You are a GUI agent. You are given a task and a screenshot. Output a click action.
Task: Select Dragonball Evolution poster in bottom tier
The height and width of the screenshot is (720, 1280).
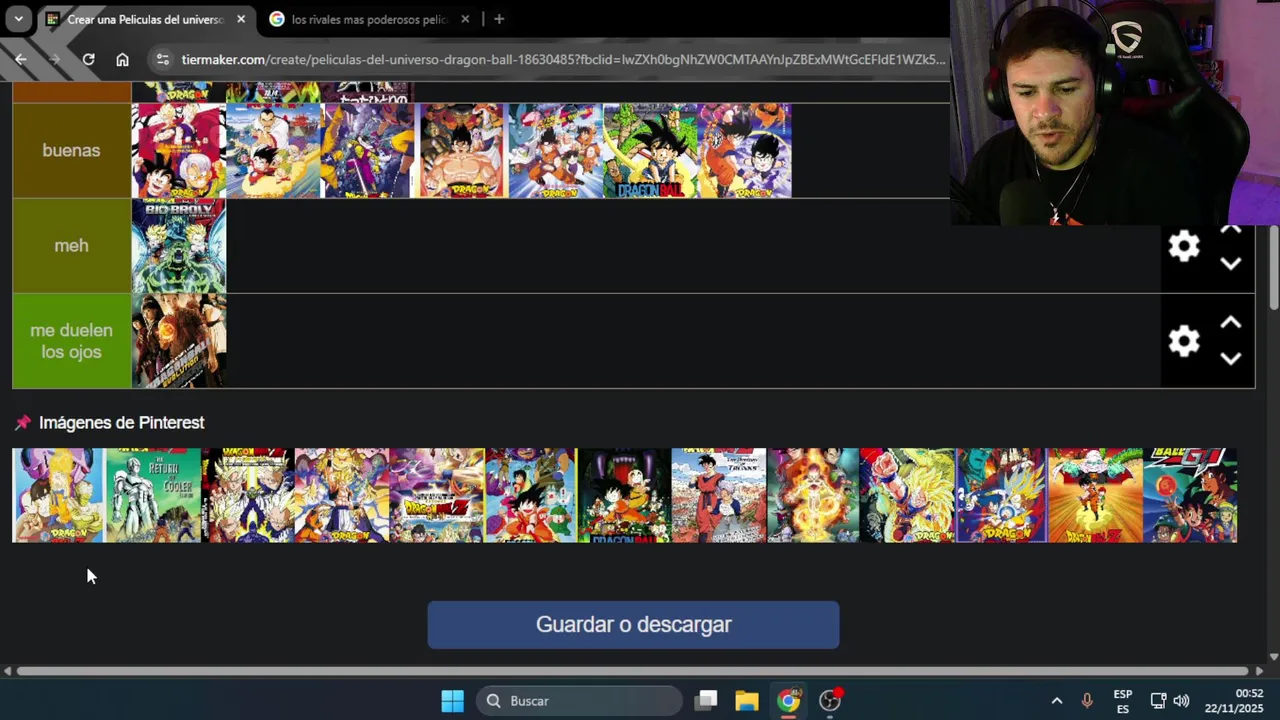178,340
